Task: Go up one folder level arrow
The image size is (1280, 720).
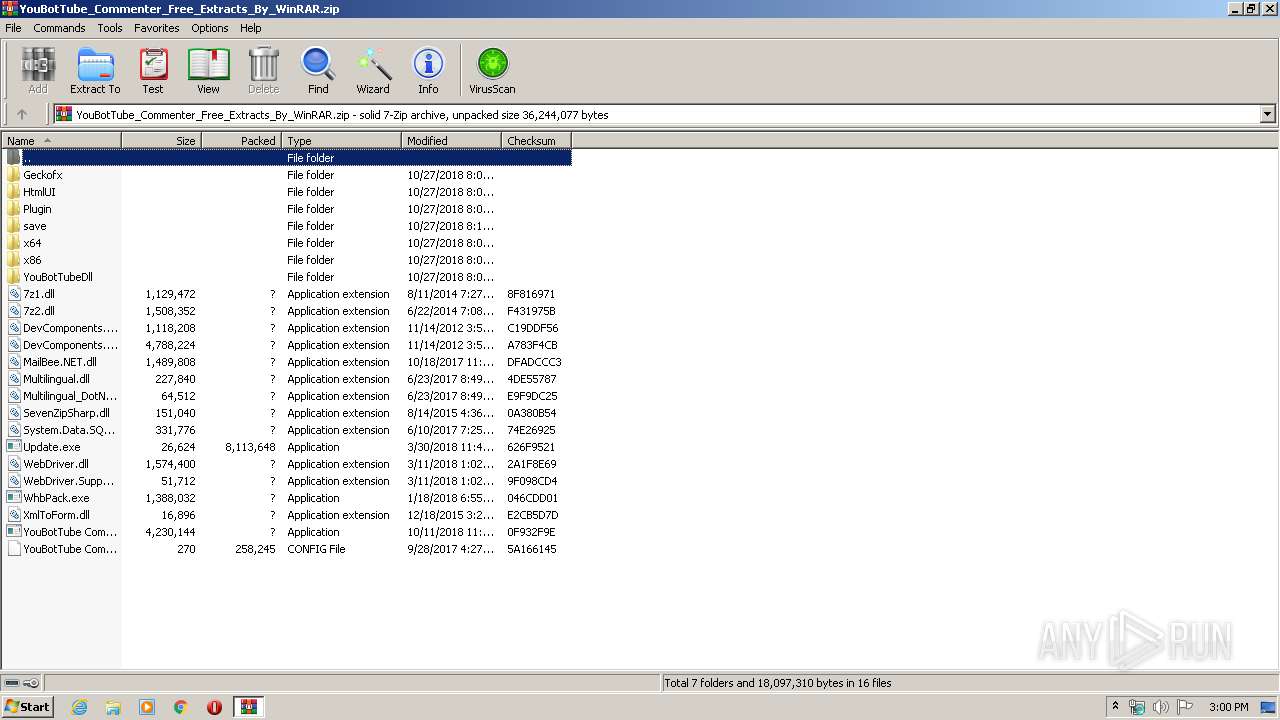Action: pyautogui.click(x=22, y=114)
